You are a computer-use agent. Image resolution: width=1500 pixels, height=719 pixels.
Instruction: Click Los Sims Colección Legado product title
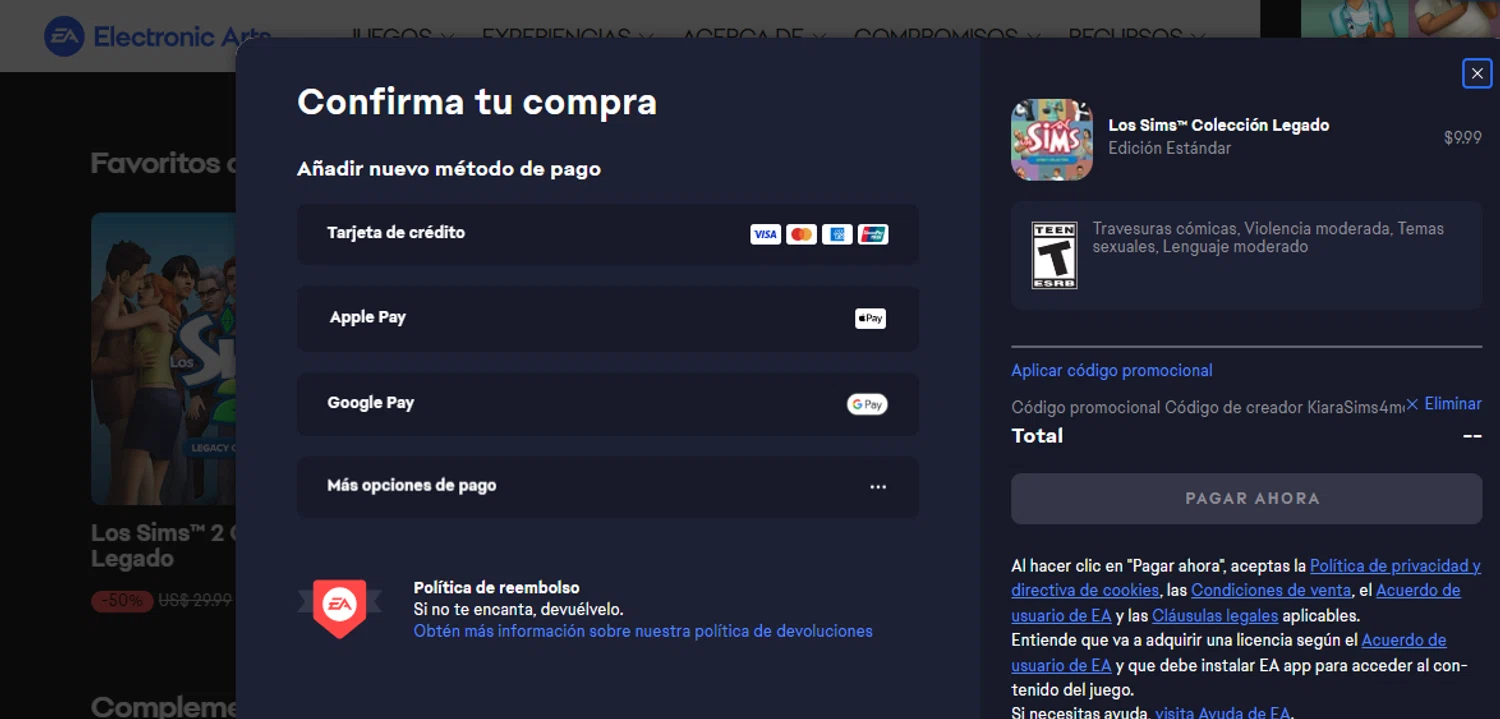pos(1218,125)
